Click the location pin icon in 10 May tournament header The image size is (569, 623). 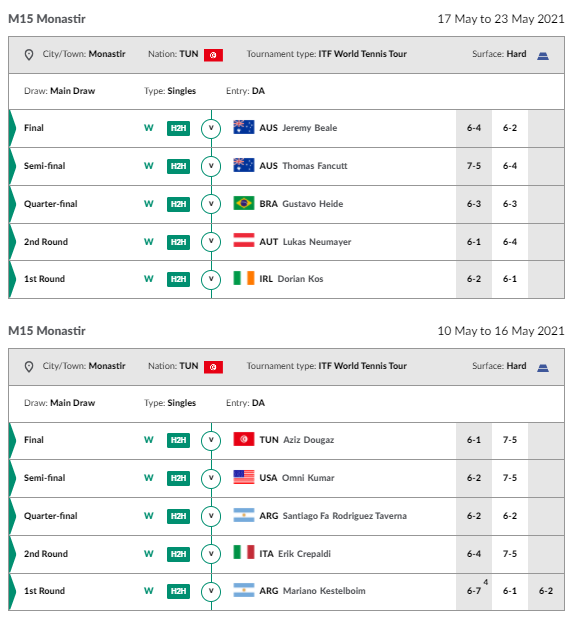pyautogui.click(x=29, y=367)
